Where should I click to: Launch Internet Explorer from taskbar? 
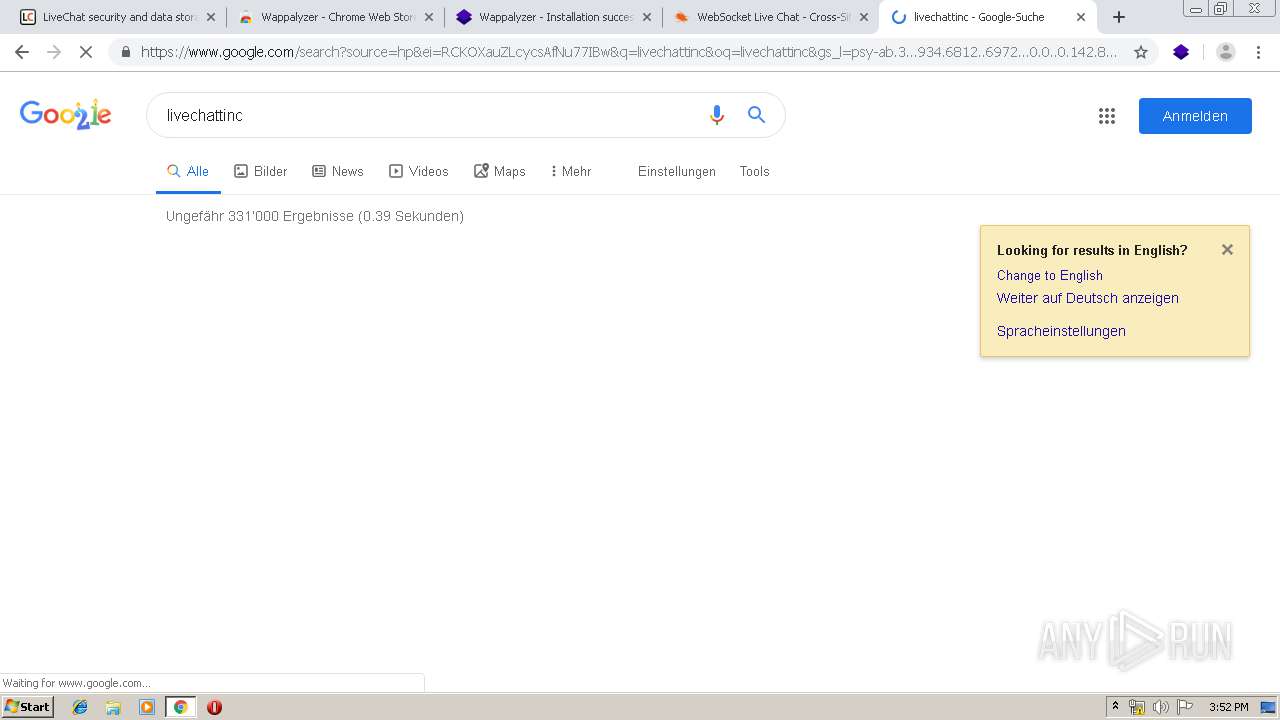pyautogui.click(x=80, y=707)
